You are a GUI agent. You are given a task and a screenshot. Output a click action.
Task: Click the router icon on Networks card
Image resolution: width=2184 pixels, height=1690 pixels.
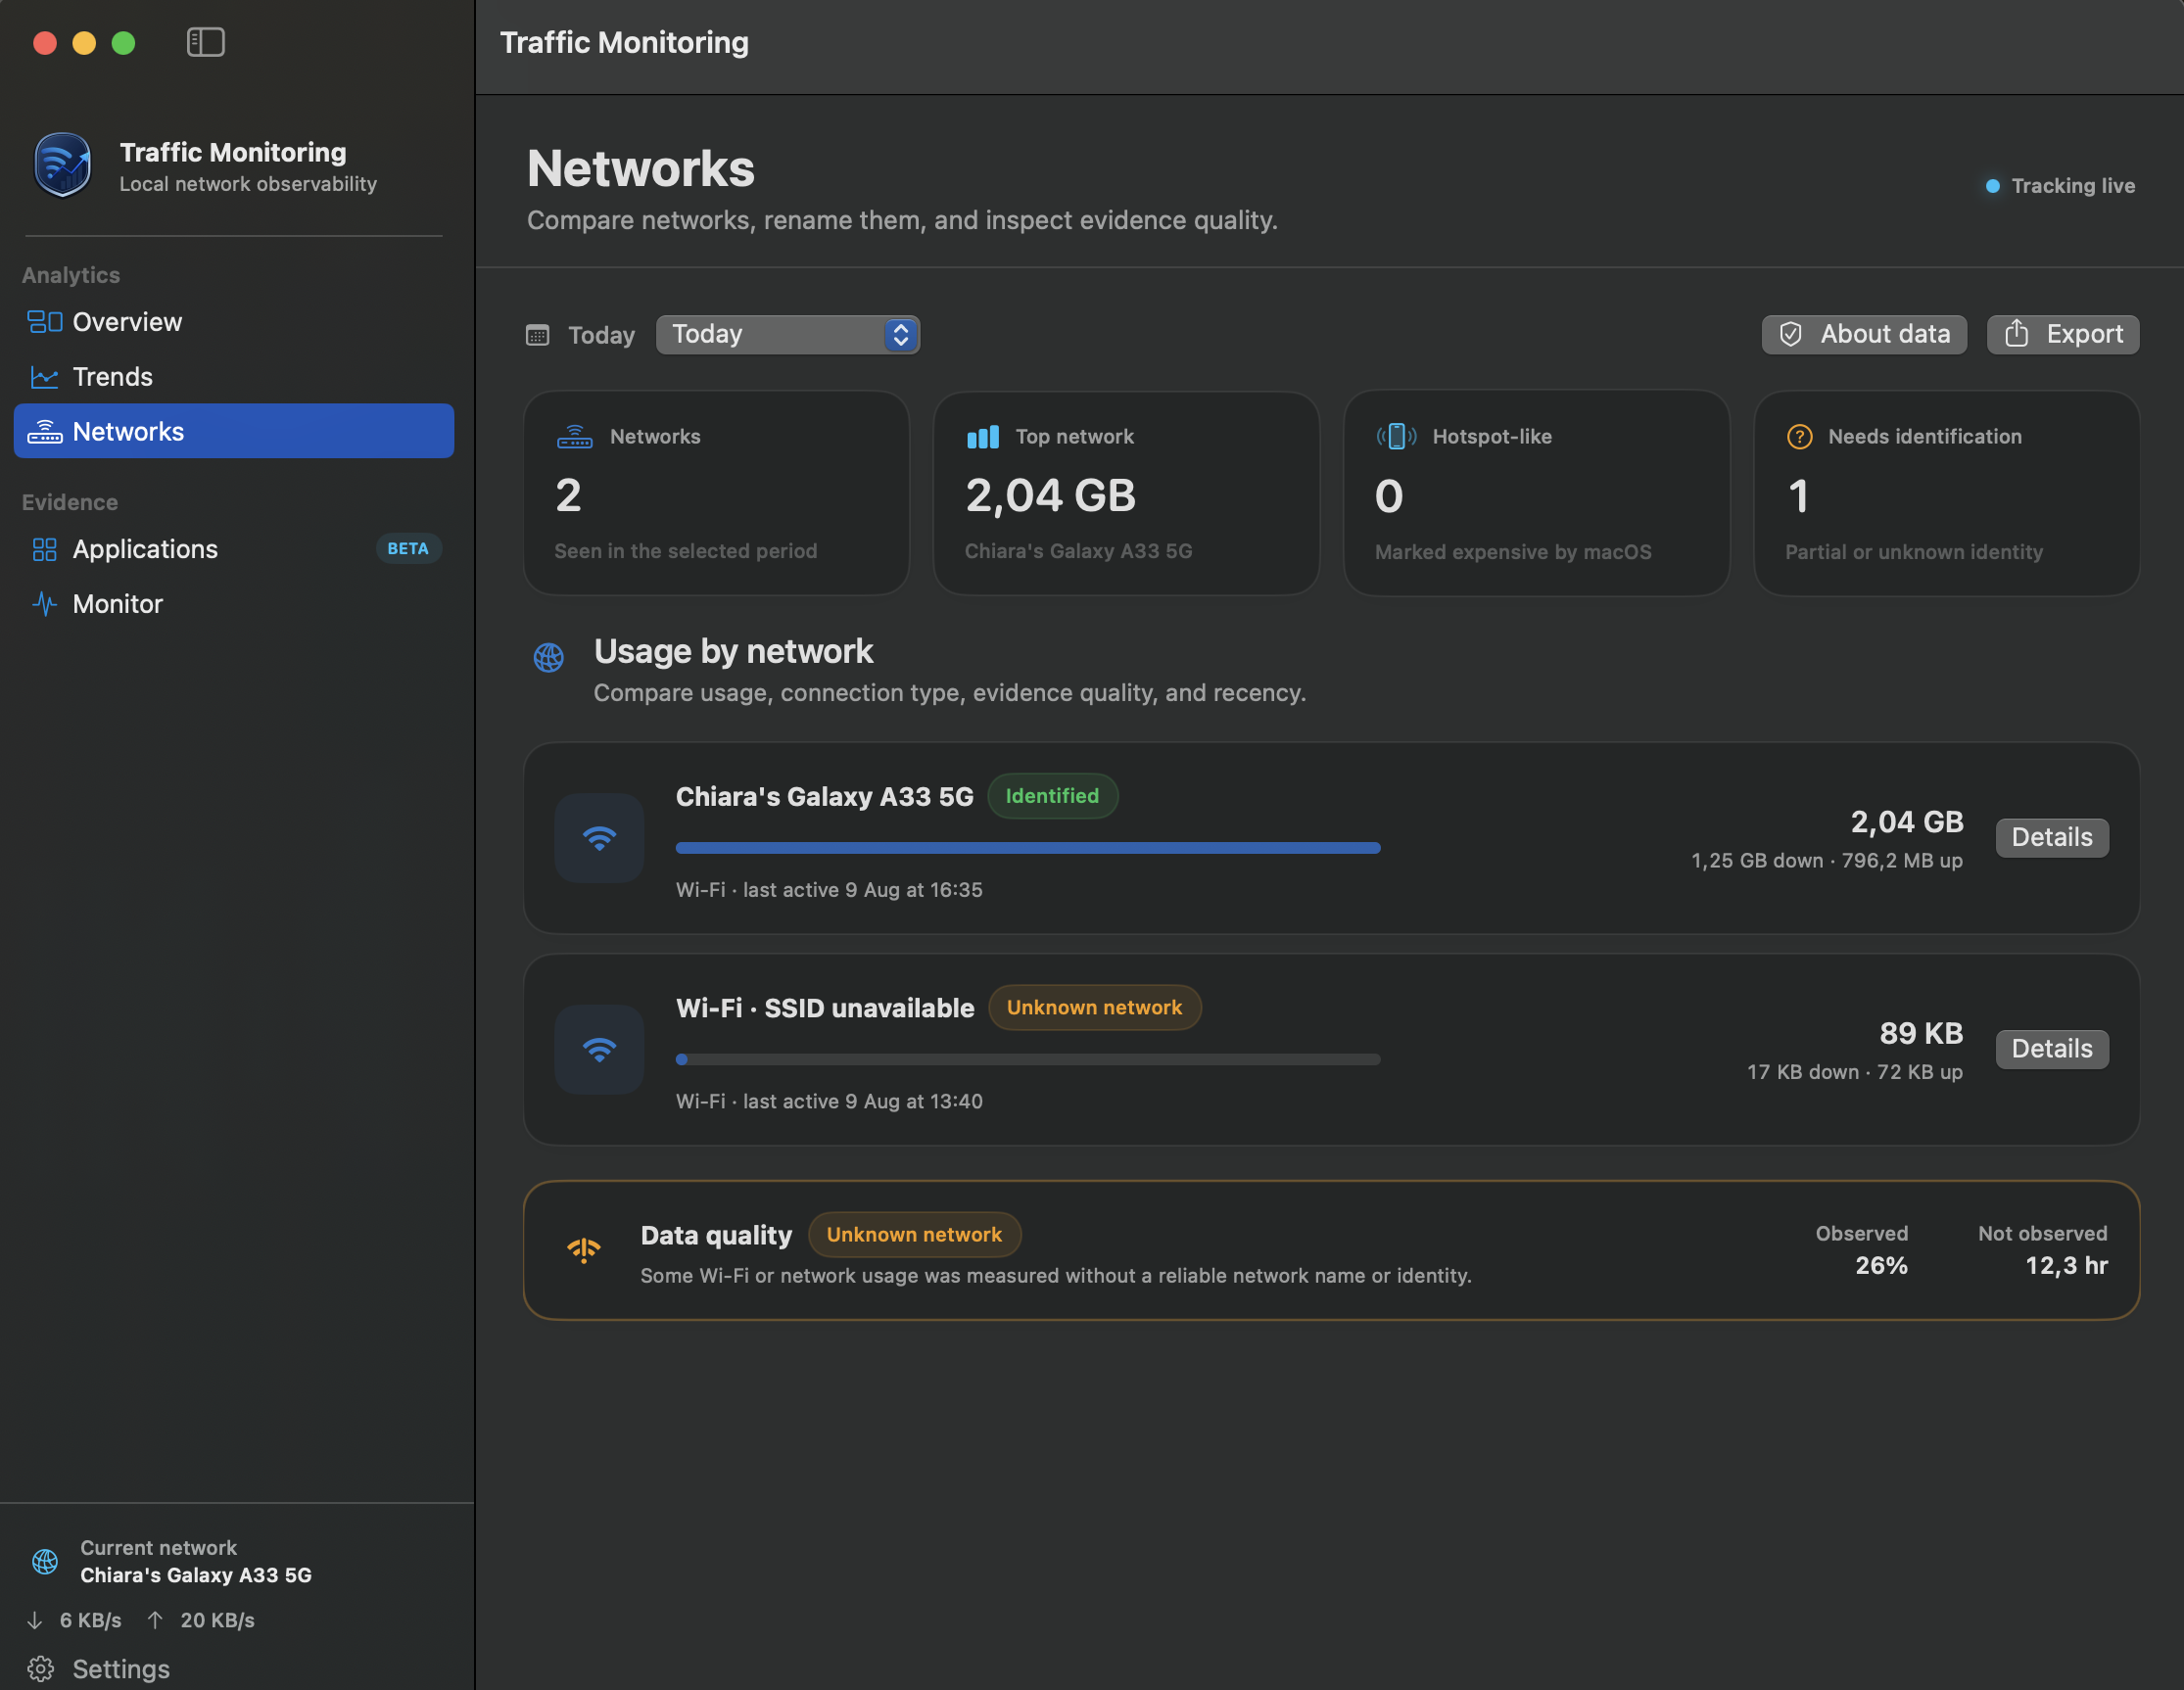pyautogui.click(x=575, y=436)
